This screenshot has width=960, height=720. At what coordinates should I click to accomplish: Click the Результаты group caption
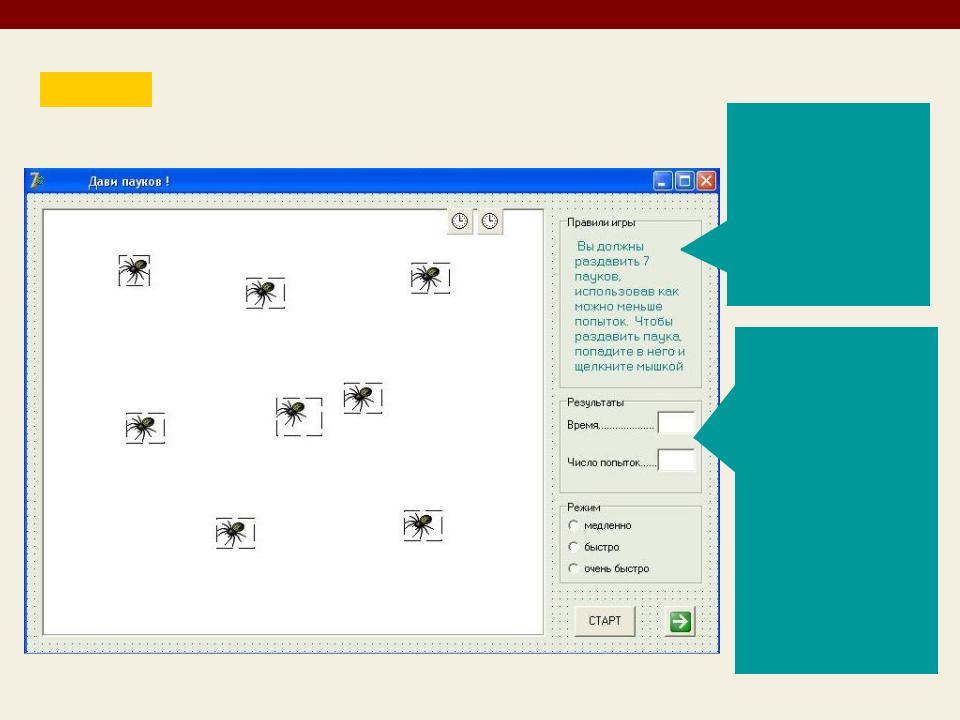595,402
